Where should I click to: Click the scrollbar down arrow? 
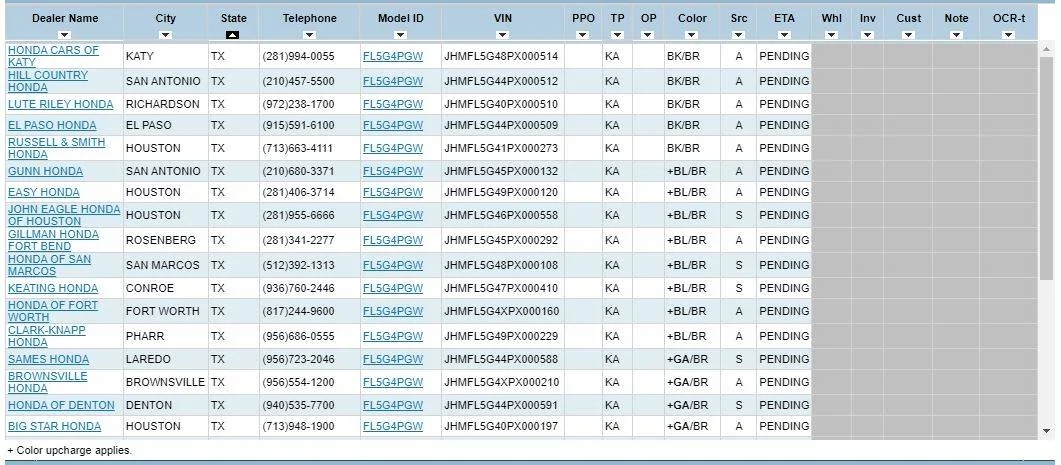pos(1047,430)
